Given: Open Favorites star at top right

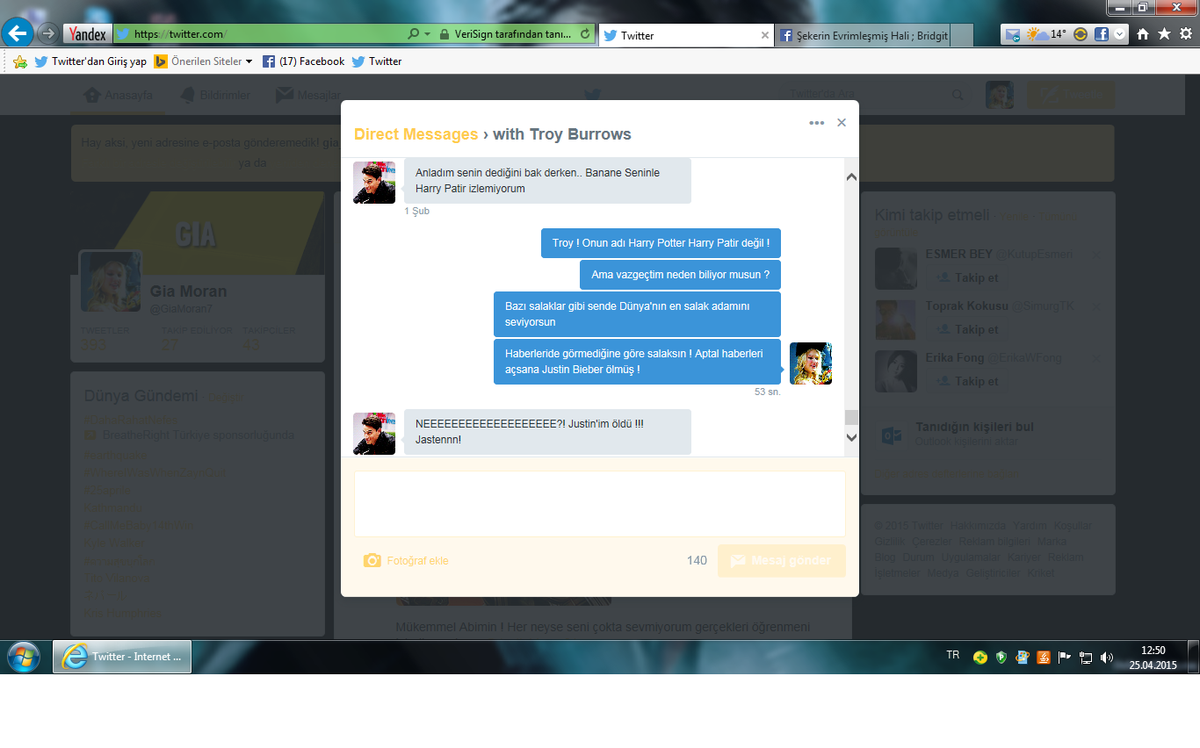Looking at the screenshot, I should point(1164,34).
